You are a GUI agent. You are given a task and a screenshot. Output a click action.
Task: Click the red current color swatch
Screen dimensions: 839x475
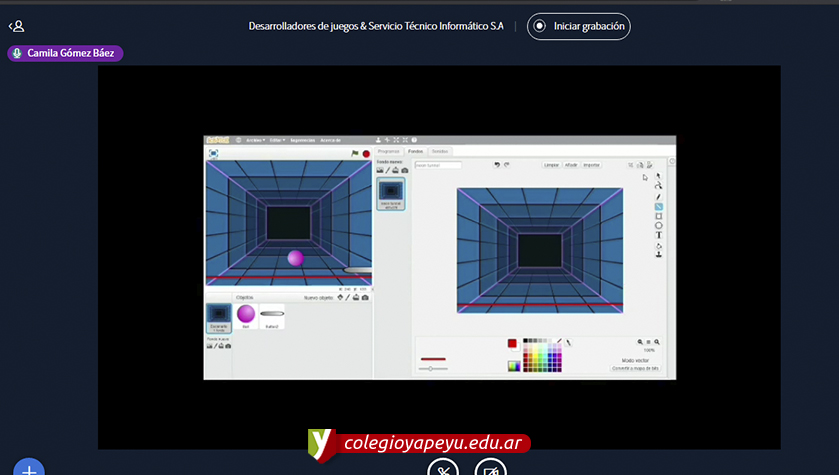[x=512, y=343]
